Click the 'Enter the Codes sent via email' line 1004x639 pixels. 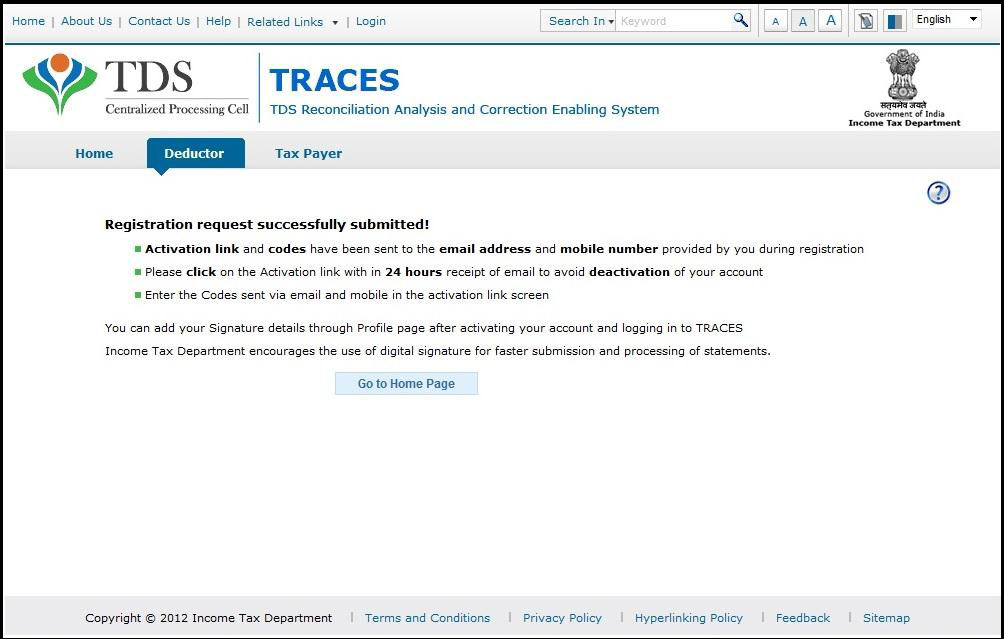pos(346,295)
